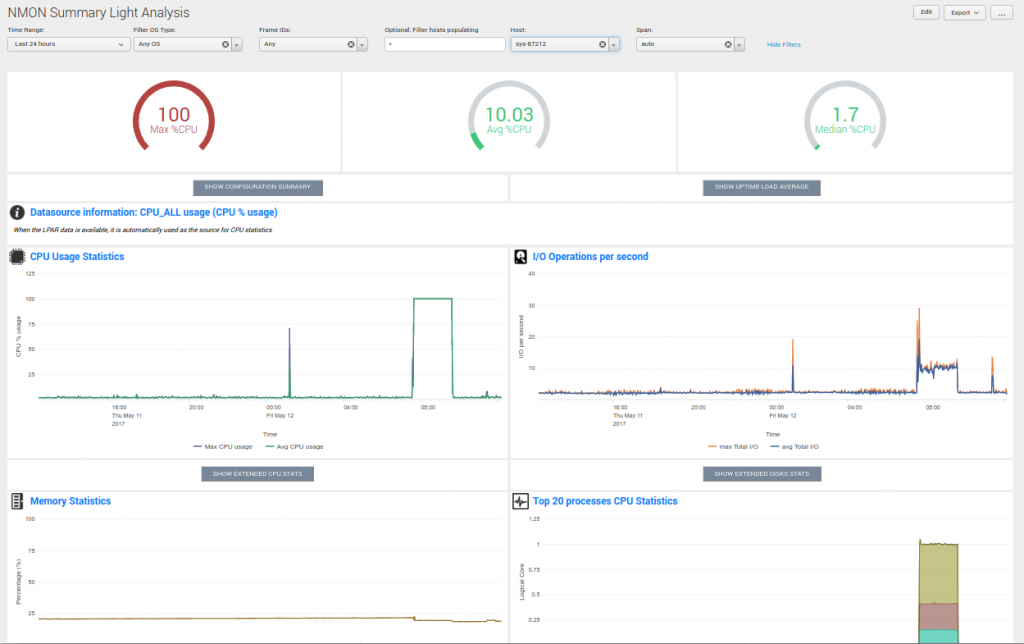Click the Hide Filters link
The height and width of the screenshot is (644, 1024).
click(784, 44)
